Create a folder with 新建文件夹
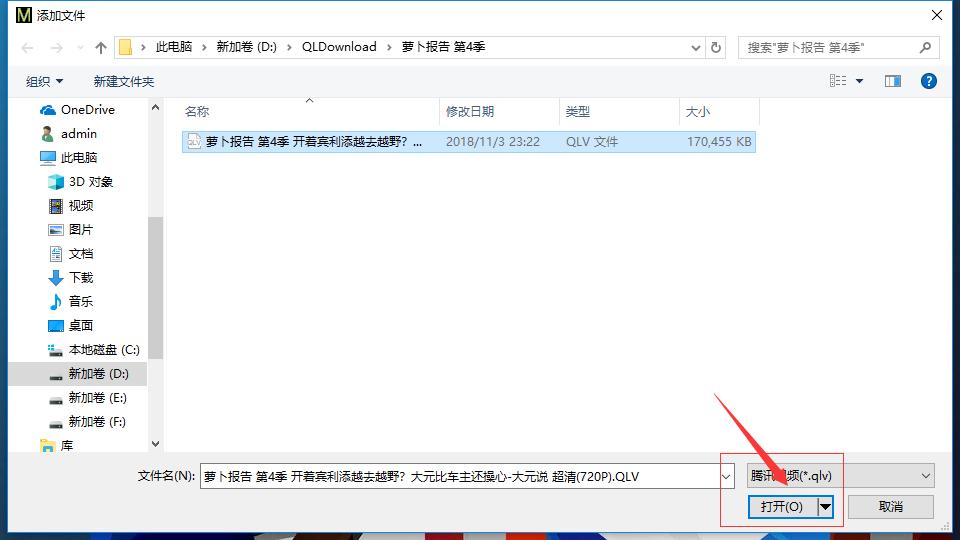Screen dimensions: 960x540 [124, 81]
